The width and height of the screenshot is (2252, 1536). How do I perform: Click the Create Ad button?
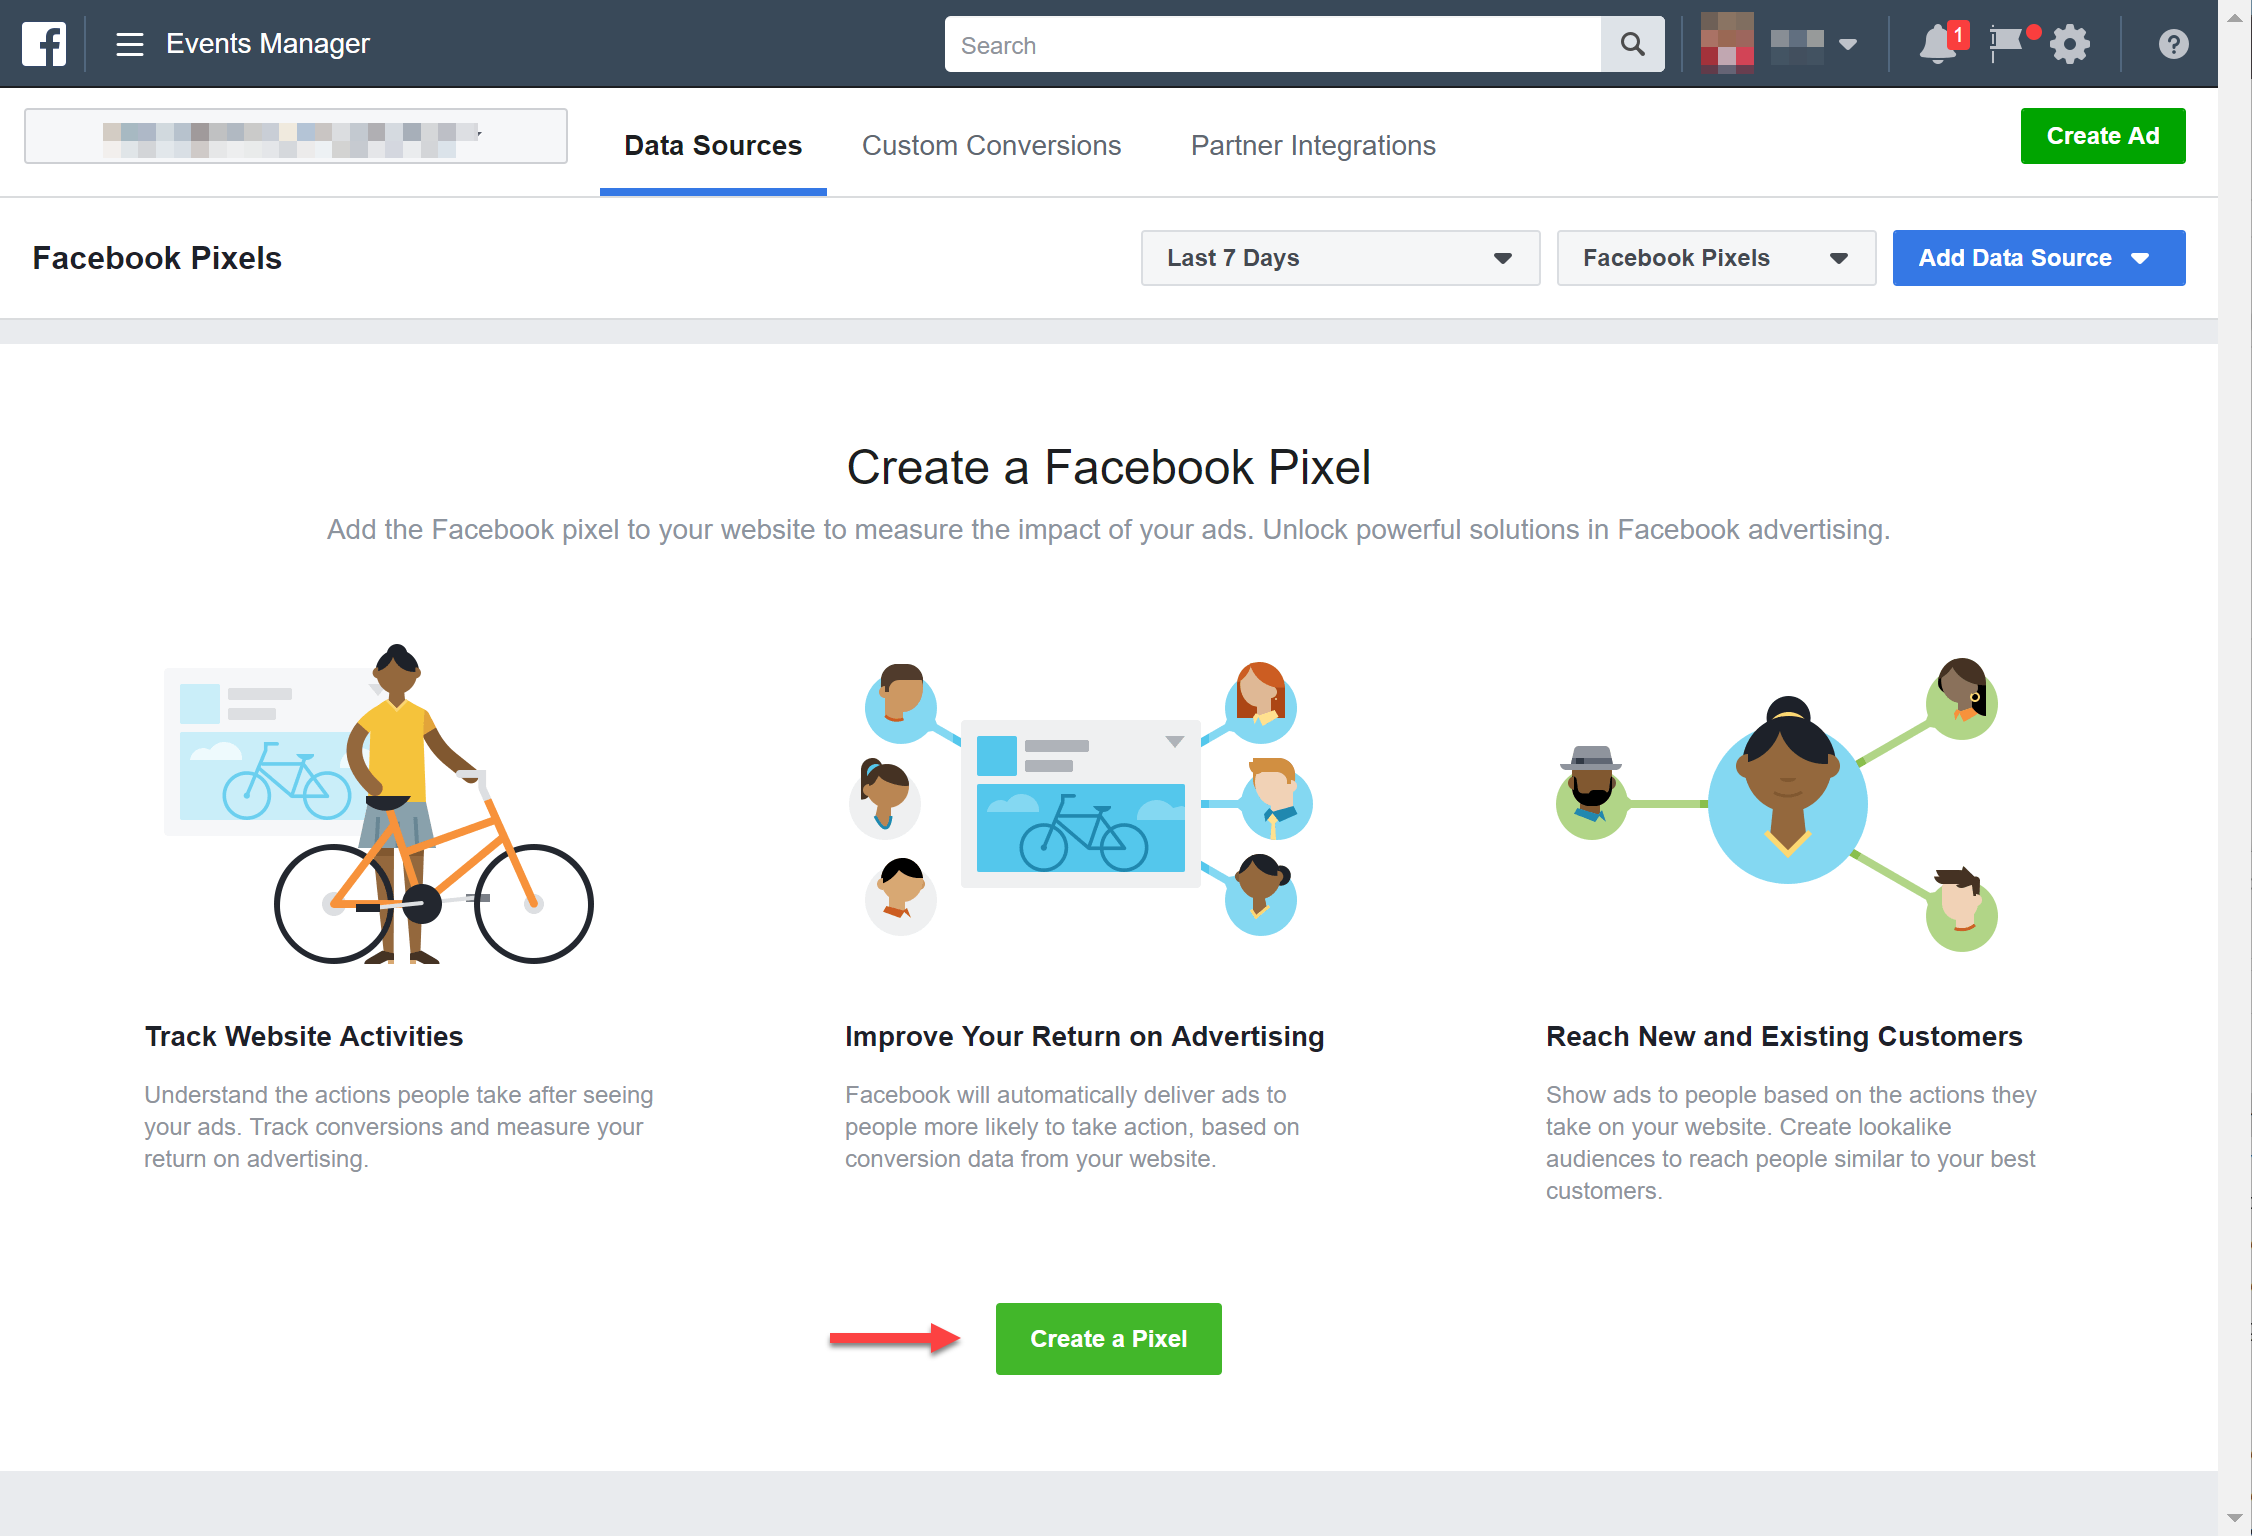pyautogui.click(x=2102, y=136)
